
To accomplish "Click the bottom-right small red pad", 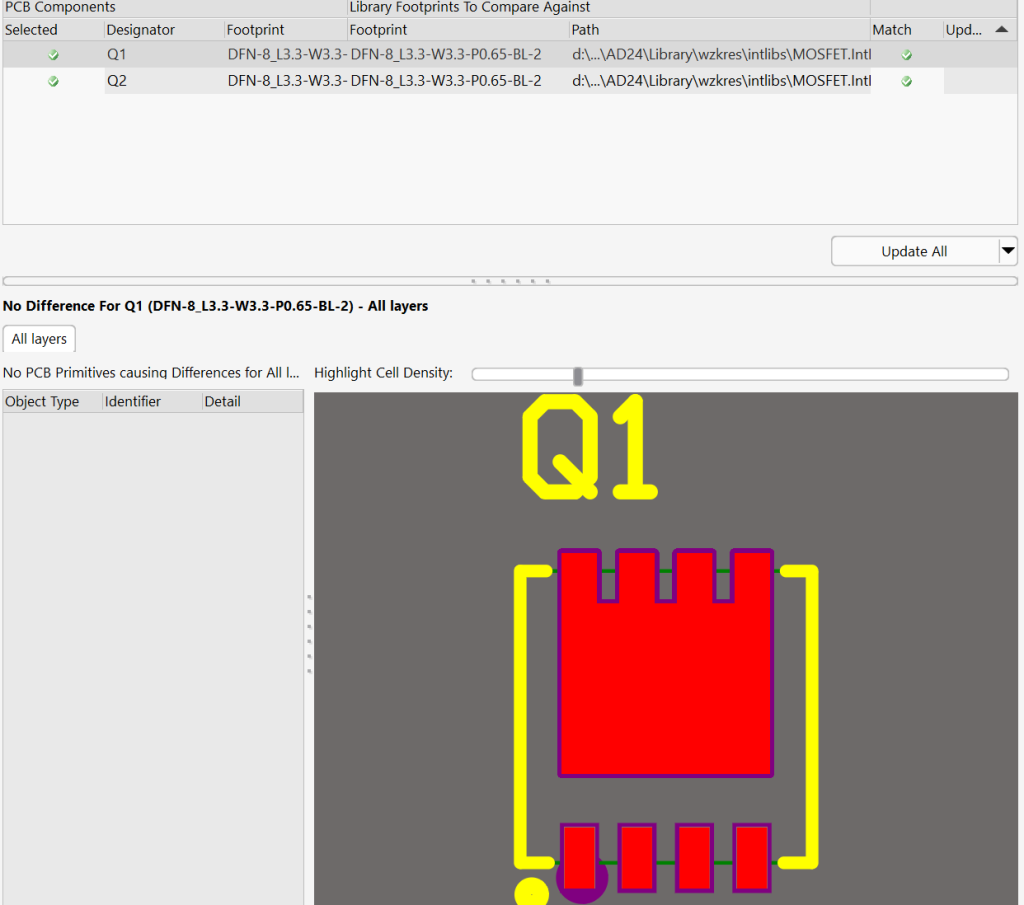I will point(751,857).
